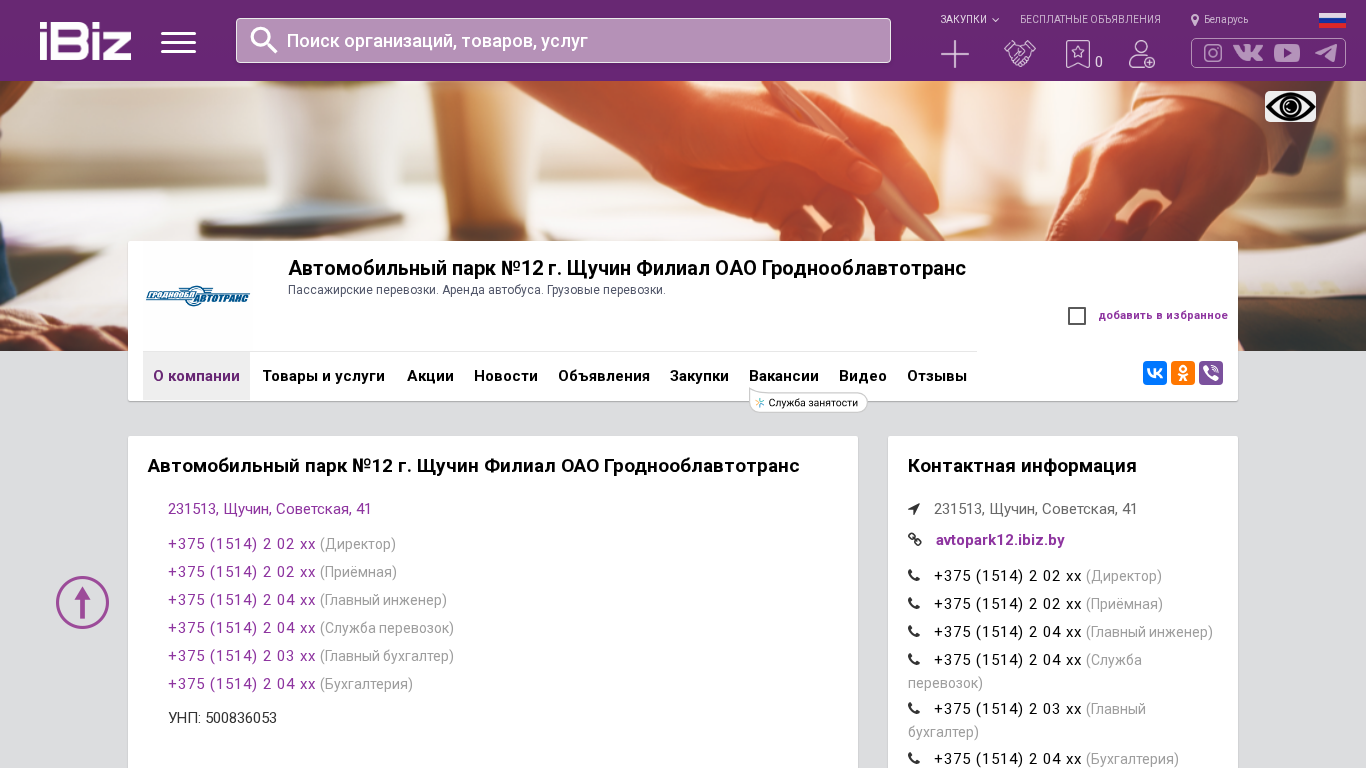Click the Директор phone number in contact sidebar
1366x768 pixels.
click(1008, 576)
